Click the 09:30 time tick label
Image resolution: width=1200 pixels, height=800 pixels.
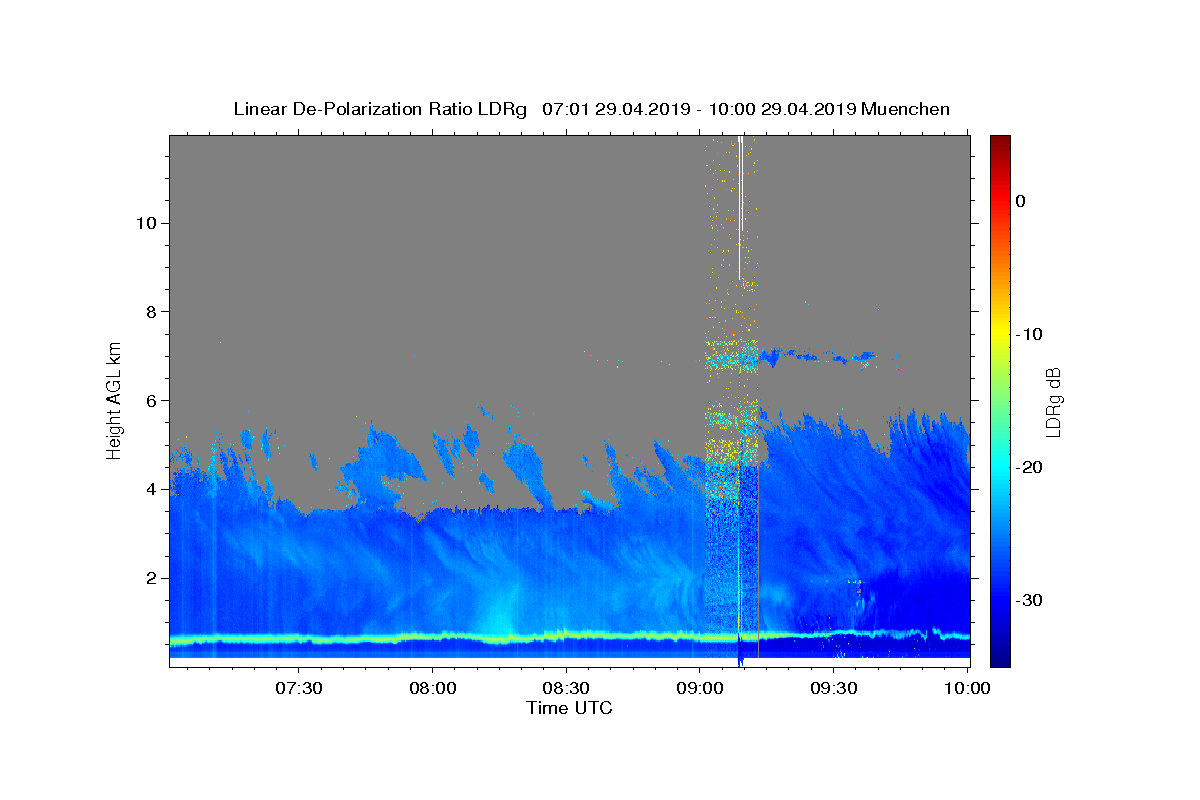pos(834,688)
